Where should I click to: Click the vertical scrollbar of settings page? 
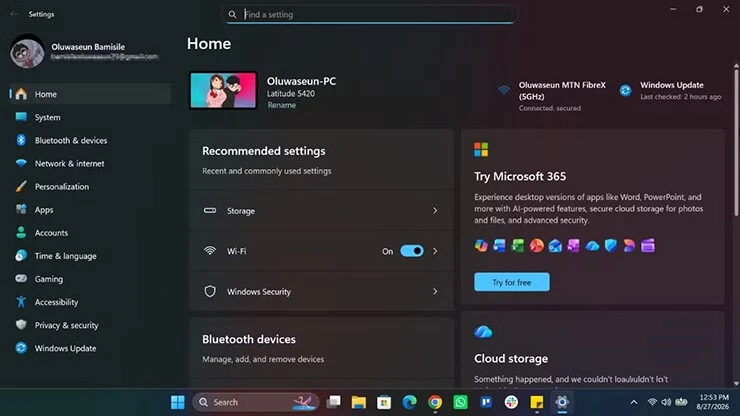736,142
